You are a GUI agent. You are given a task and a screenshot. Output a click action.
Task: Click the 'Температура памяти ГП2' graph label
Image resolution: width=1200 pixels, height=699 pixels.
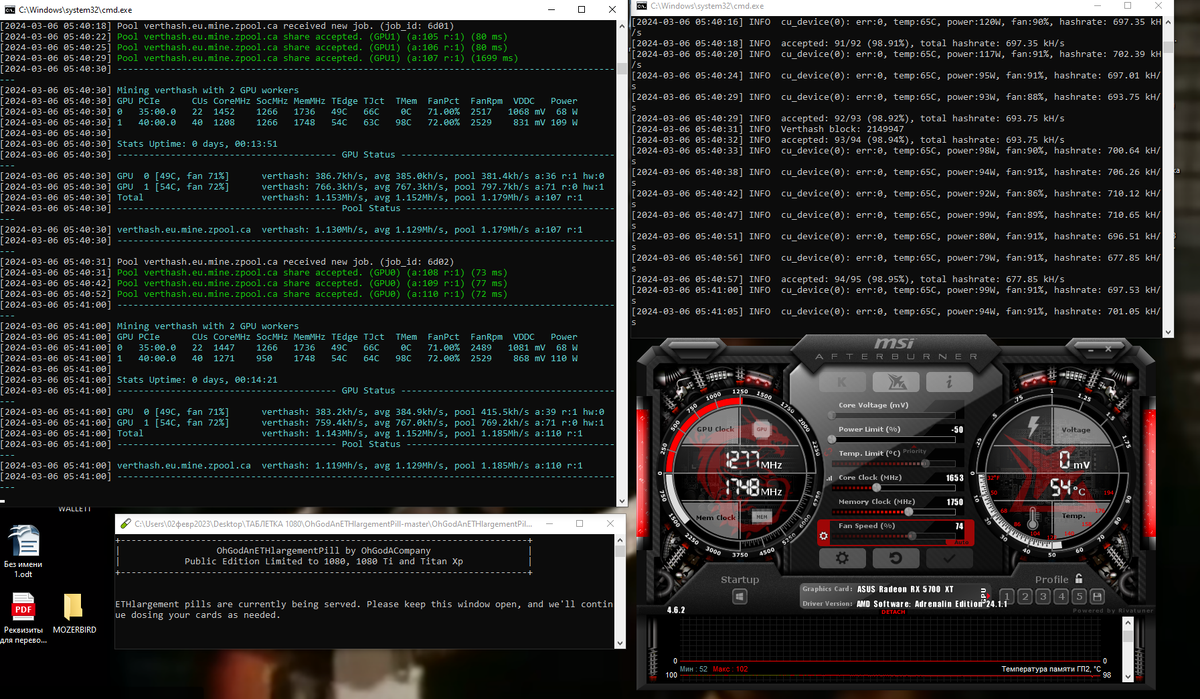1047,668
